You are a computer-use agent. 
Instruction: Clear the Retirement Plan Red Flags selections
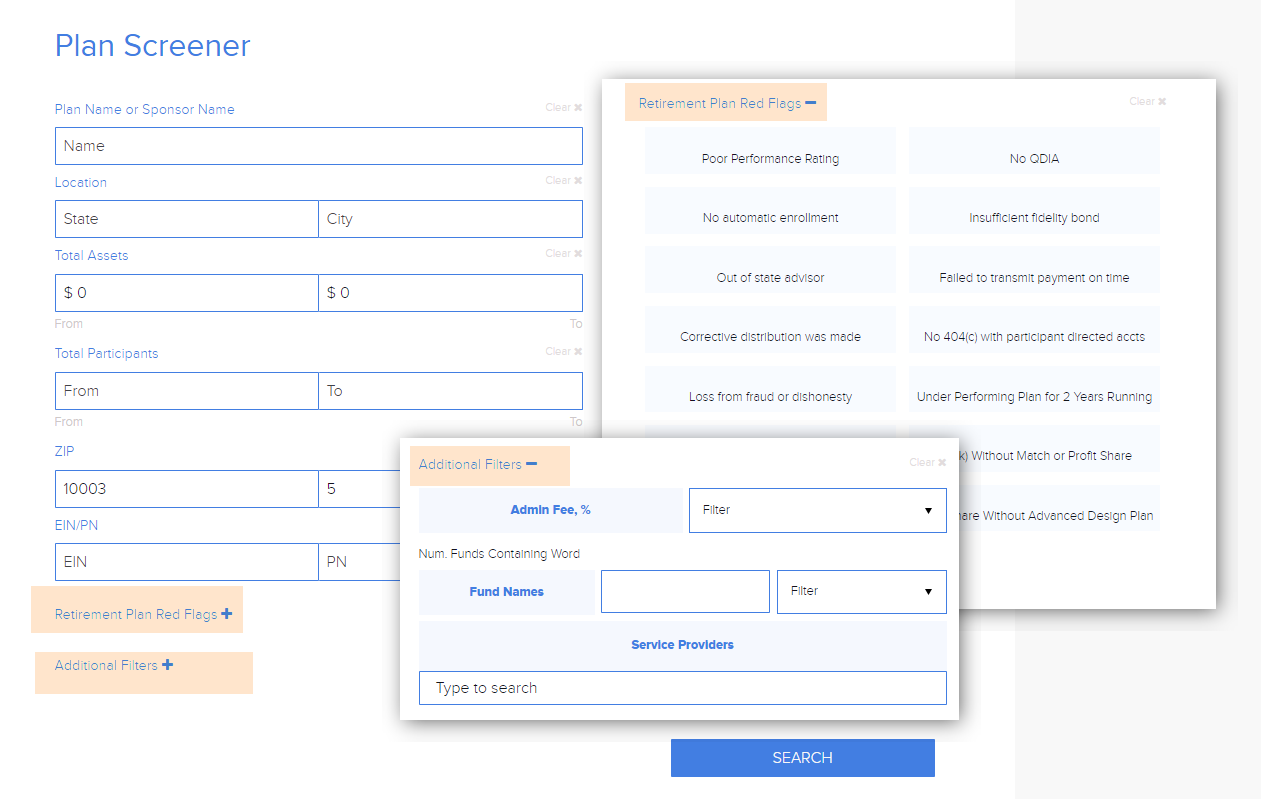tap(1147, 102)
